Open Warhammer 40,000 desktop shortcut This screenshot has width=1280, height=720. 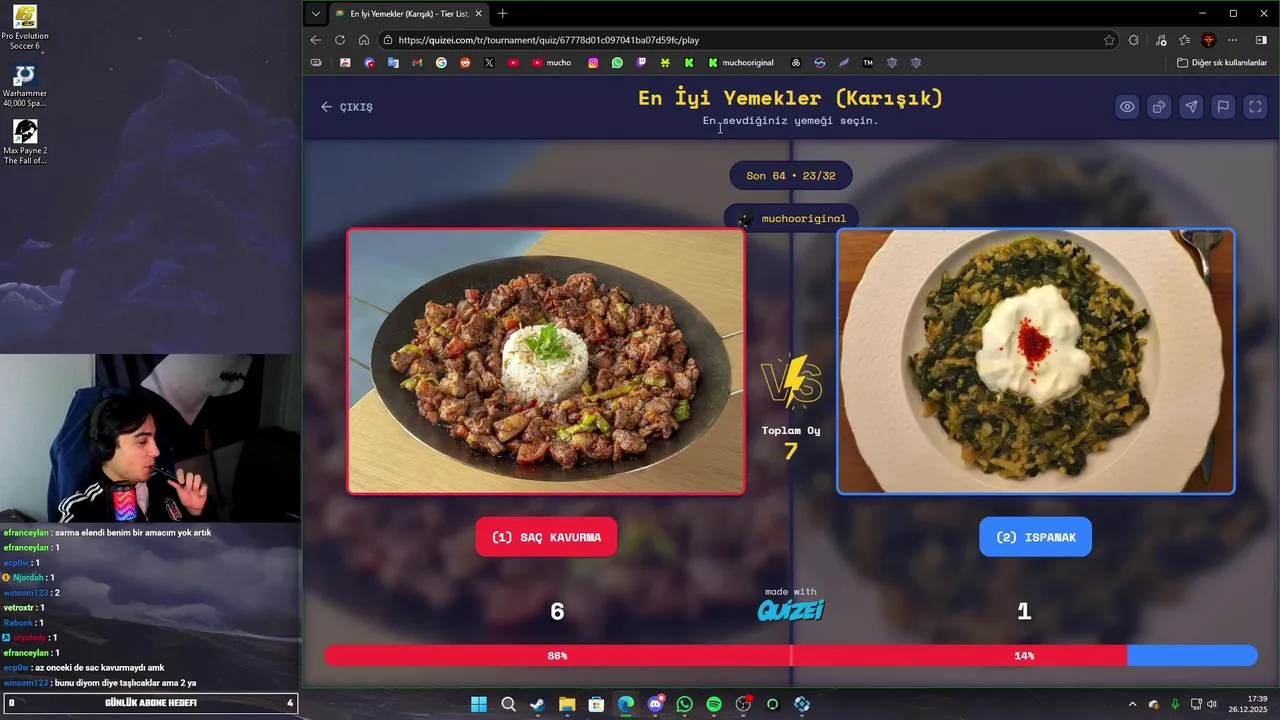(x=25, y=86)
